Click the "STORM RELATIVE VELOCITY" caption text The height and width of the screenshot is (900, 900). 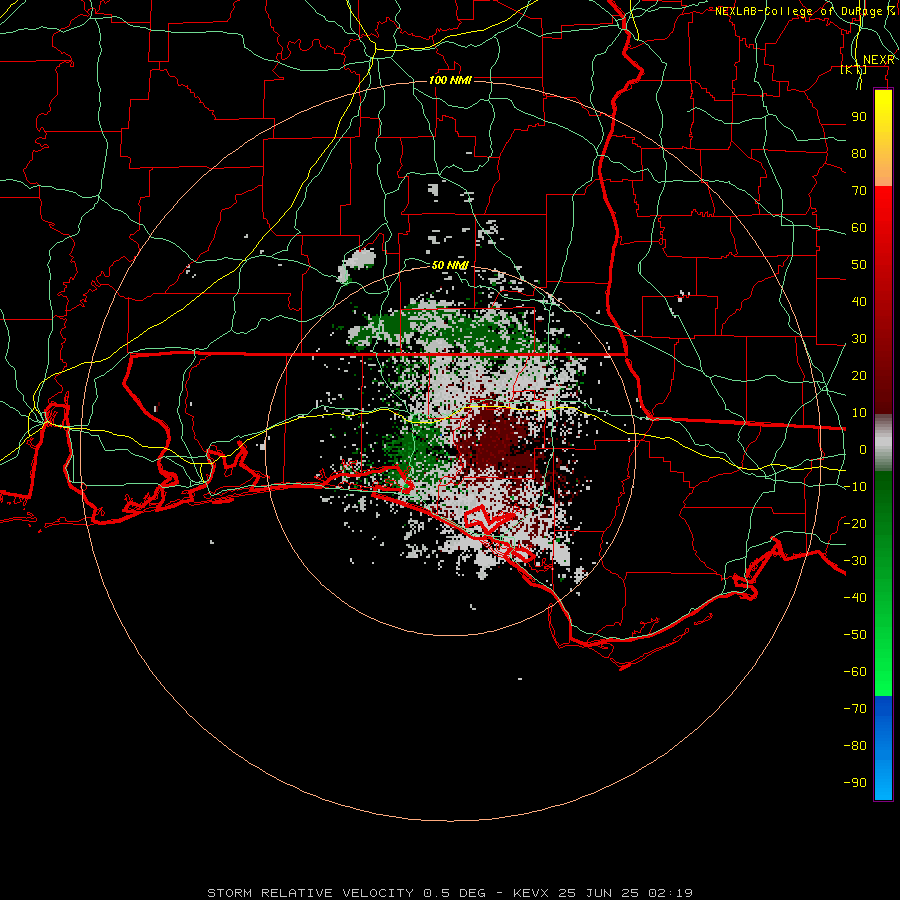click(x=311, y=893)
